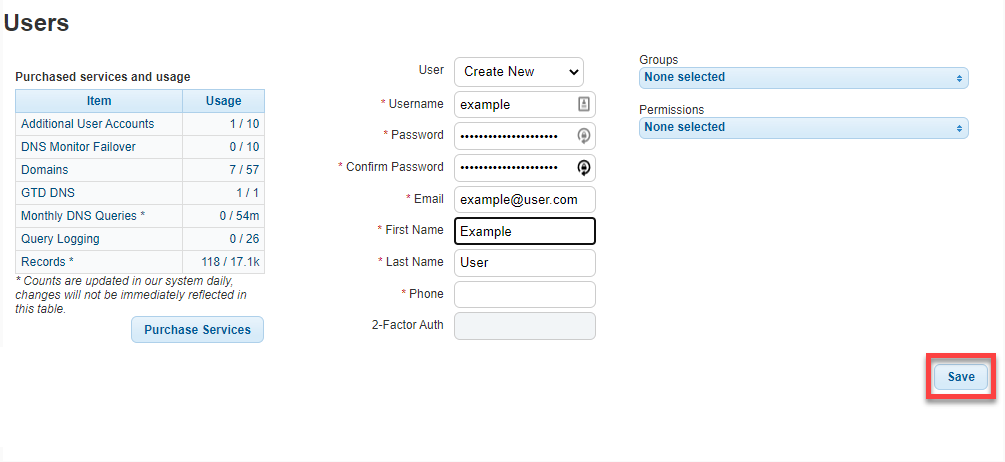Expand the Permissions 'None selected' dropdown
The height and width of the screenshot is (462, 1005).
(x=804, y=128)
